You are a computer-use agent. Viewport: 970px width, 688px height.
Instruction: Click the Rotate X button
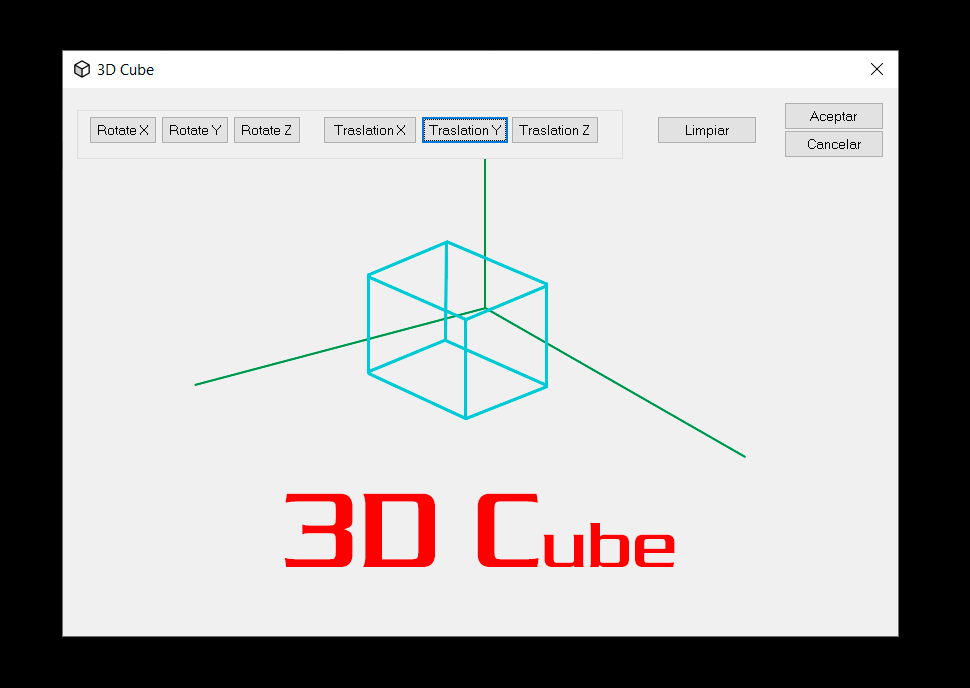(x=122, y=130)
